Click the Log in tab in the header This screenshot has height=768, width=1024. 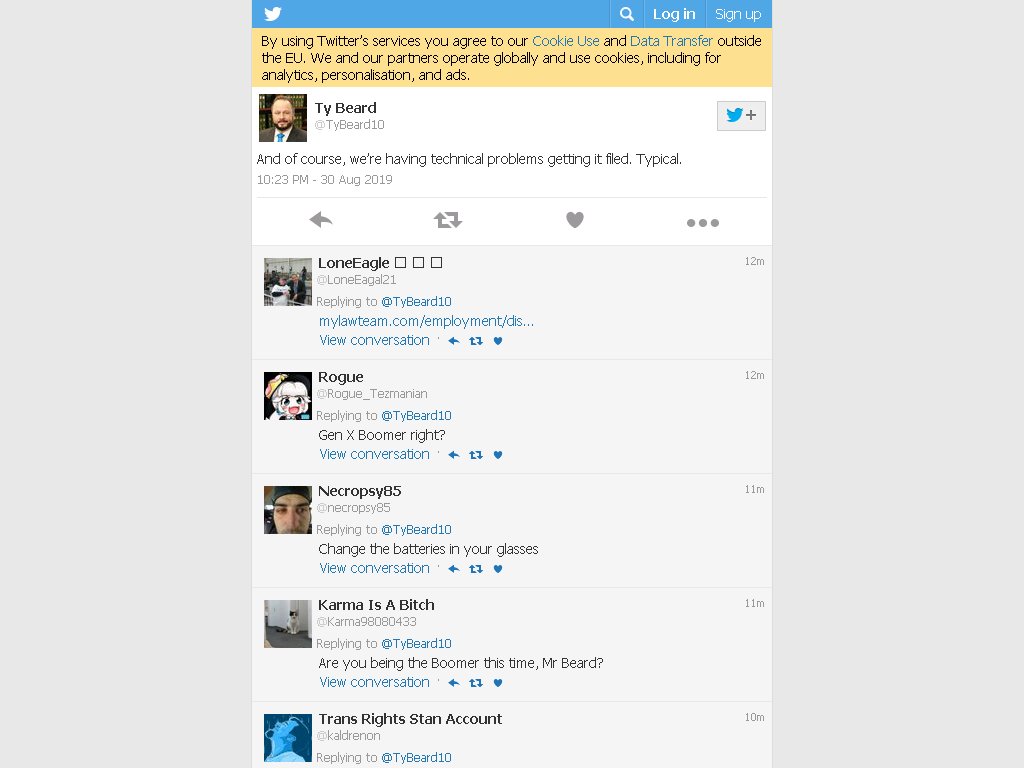(x=674, y=14)
